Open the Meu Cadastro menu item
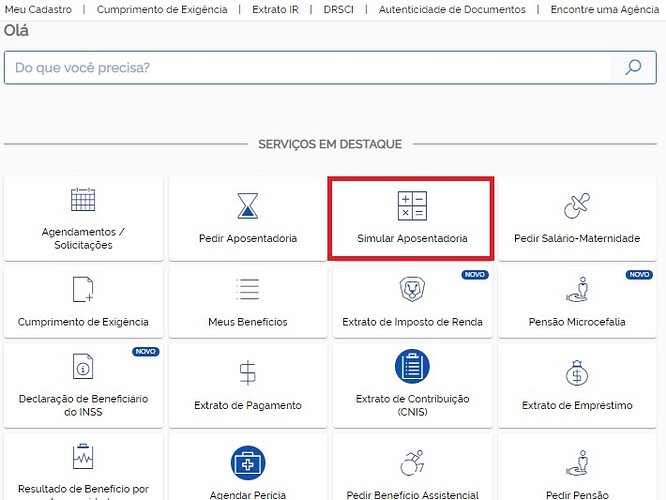Viewport: 666px width, 500px height. (38, 9)
